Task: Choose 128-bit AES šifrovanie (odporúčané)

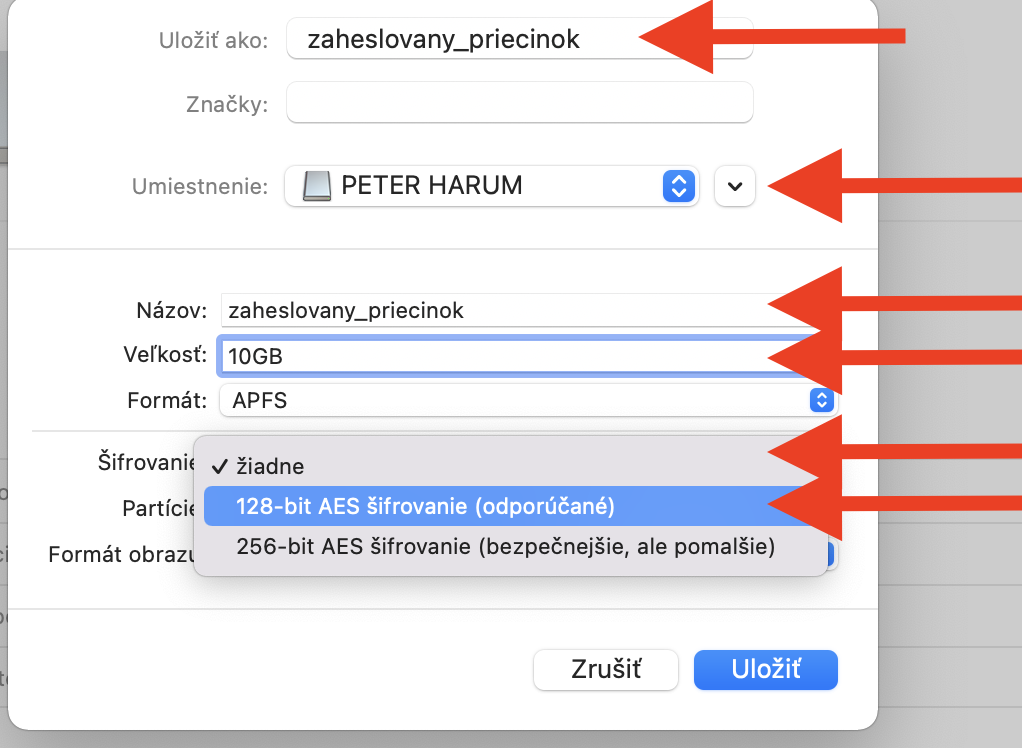Action: (x=425, y=507)
